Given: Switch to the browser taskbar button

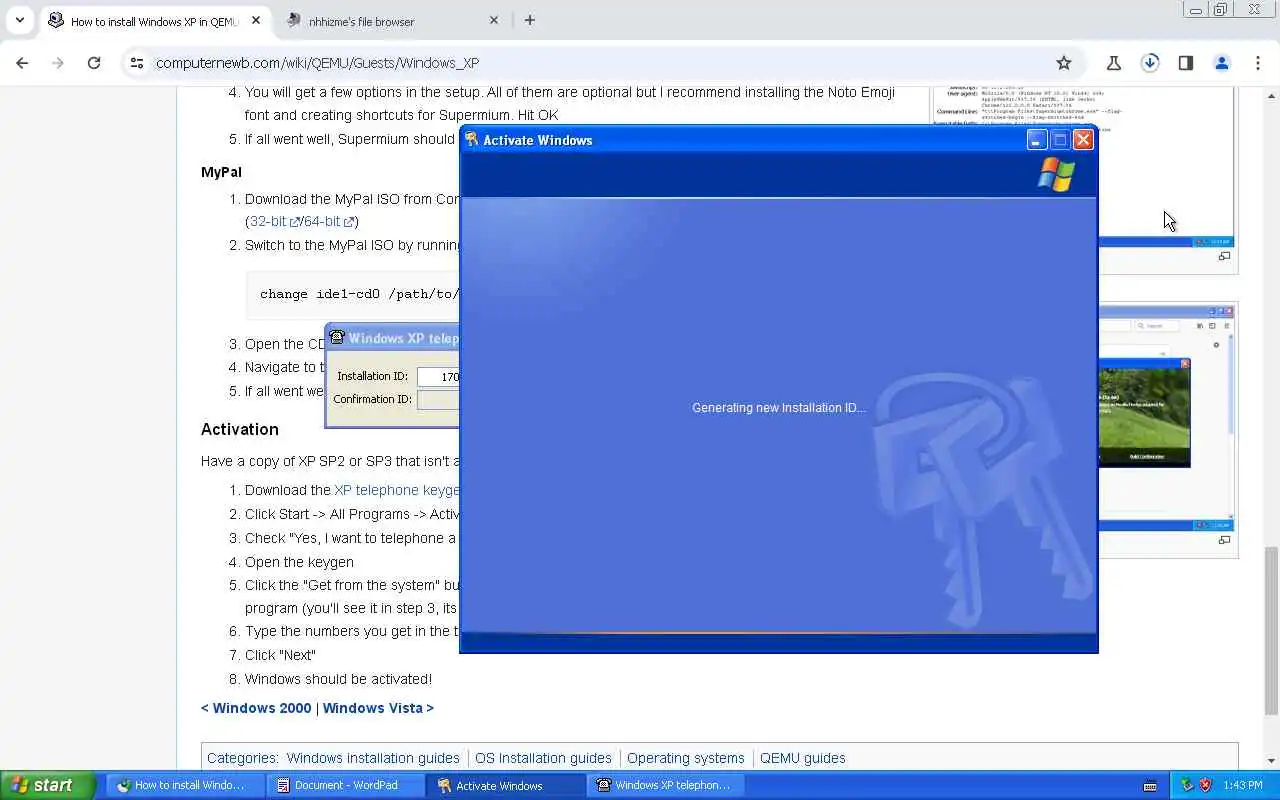Looking at the screenshot, I should [186, 785].
